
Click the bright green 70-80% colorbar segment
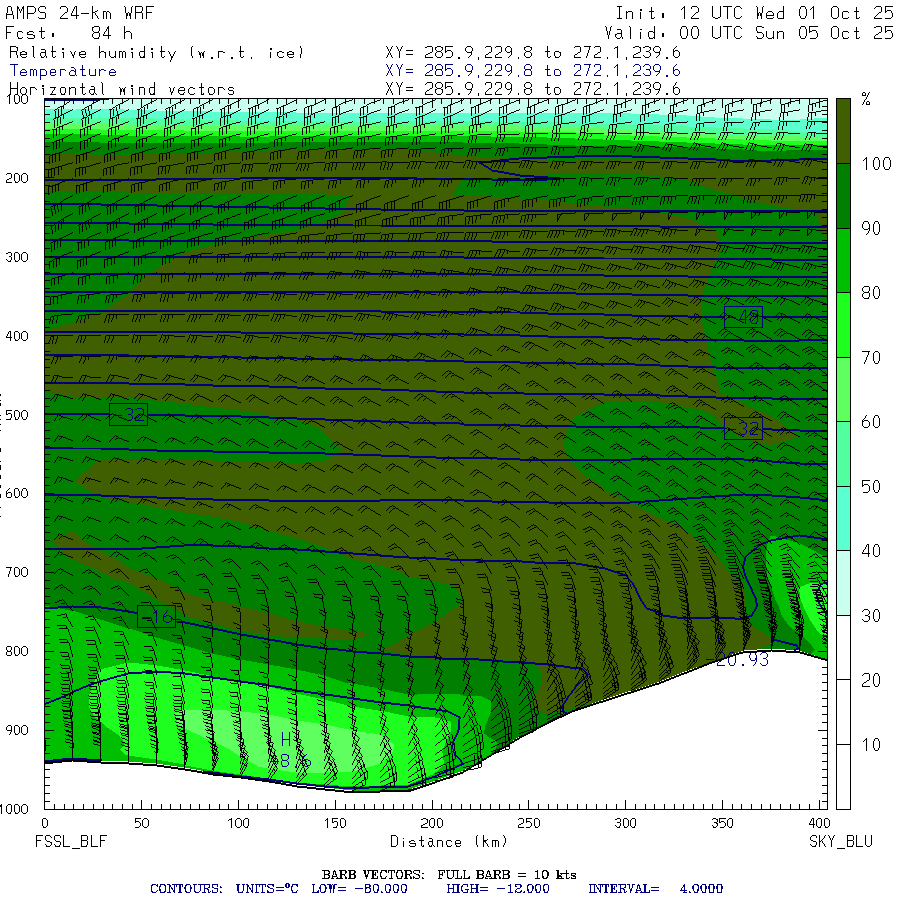[x=843, y=325]
